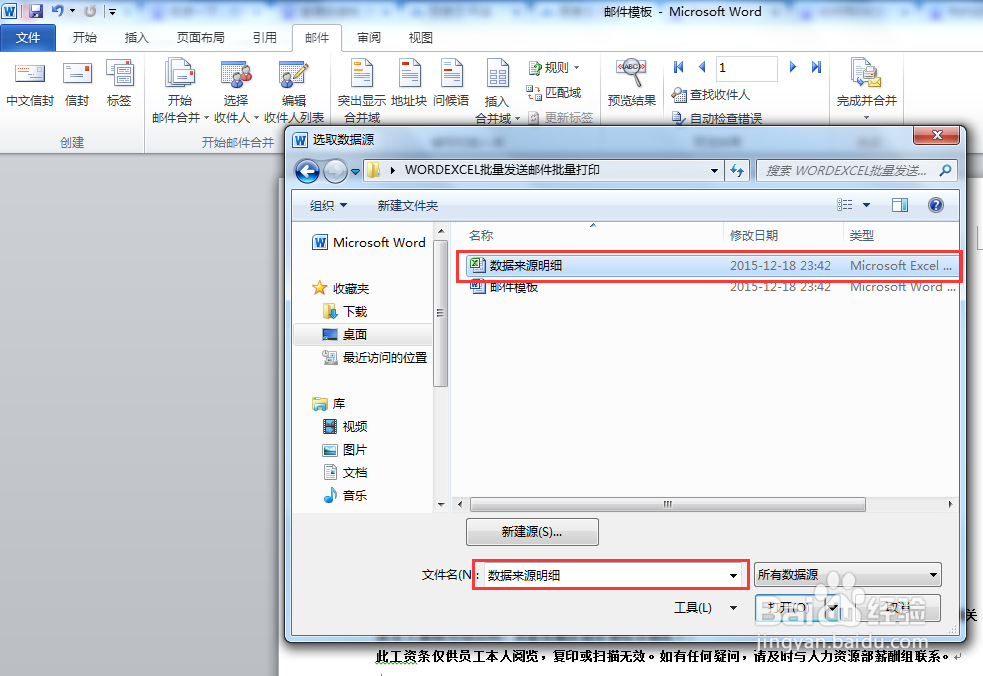Go to previous record arrow

702,67
